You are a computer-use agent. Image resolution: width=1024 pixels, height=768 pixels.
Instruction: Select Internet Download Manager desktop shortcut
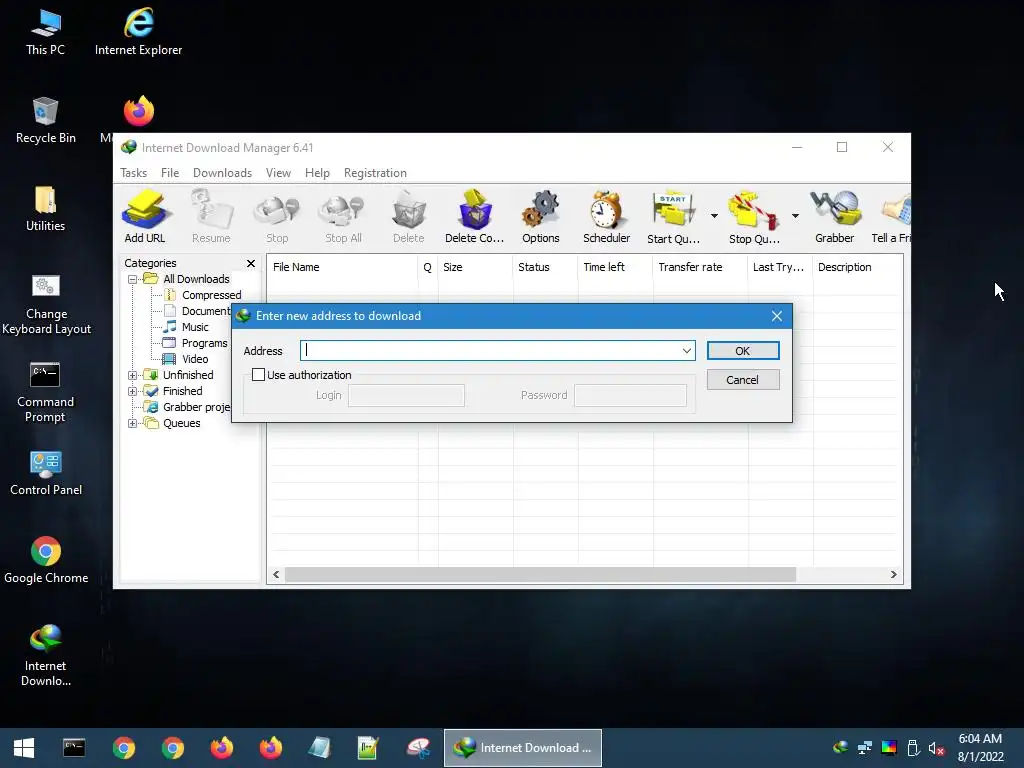(x=46, y=655)
